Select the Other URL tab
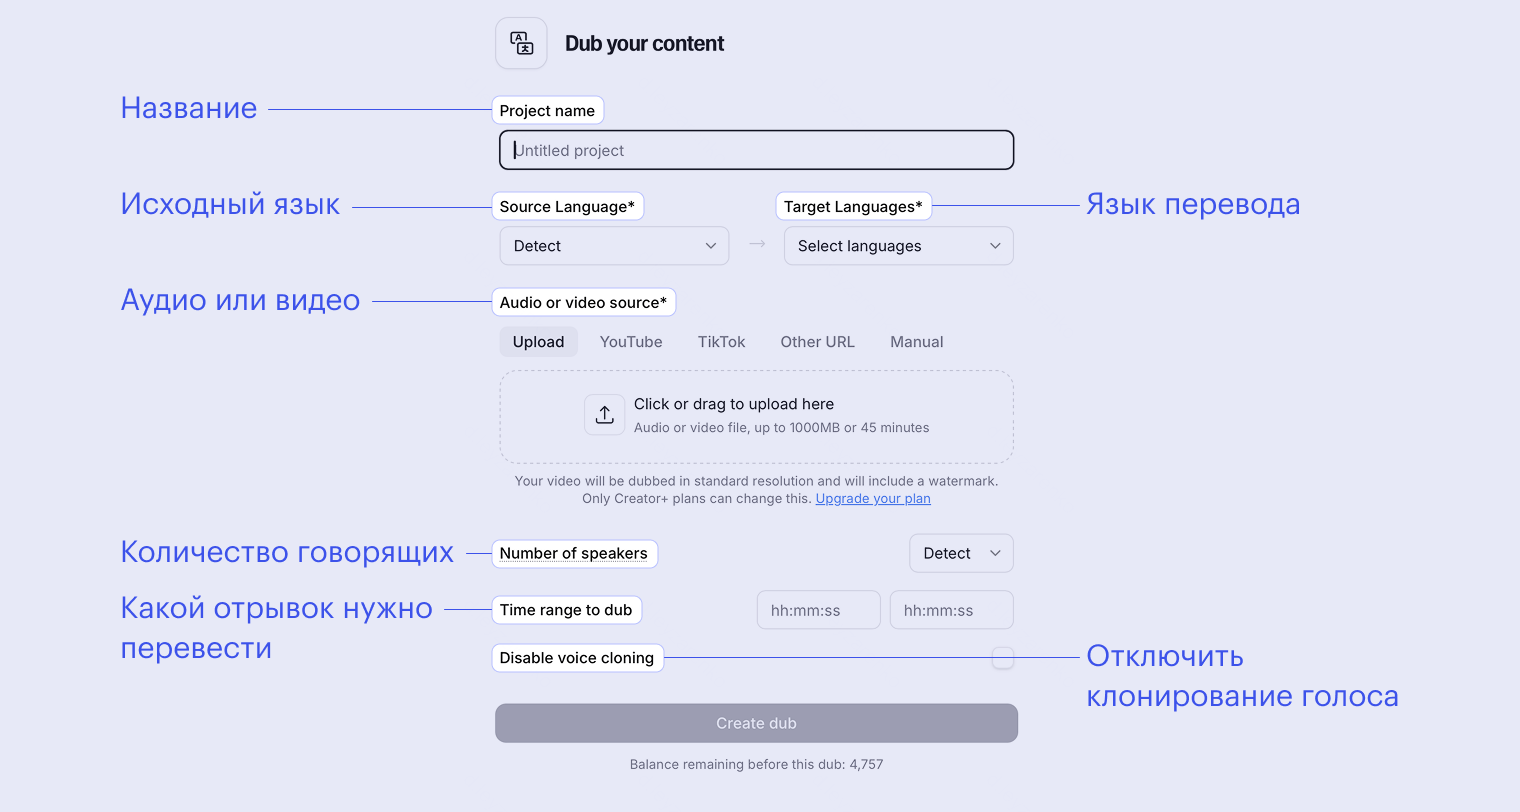This screenshot has height=812, width=1520. pyautogui.click(x=817, y=341)
